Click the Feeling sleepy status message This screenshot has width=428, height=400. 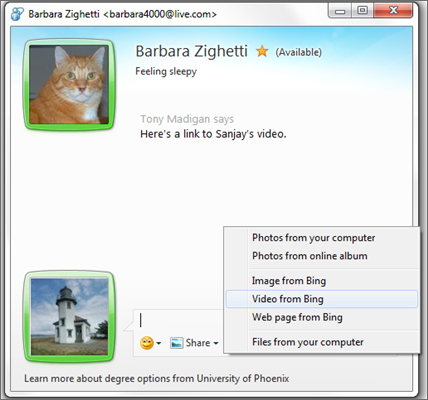point(166,71)
